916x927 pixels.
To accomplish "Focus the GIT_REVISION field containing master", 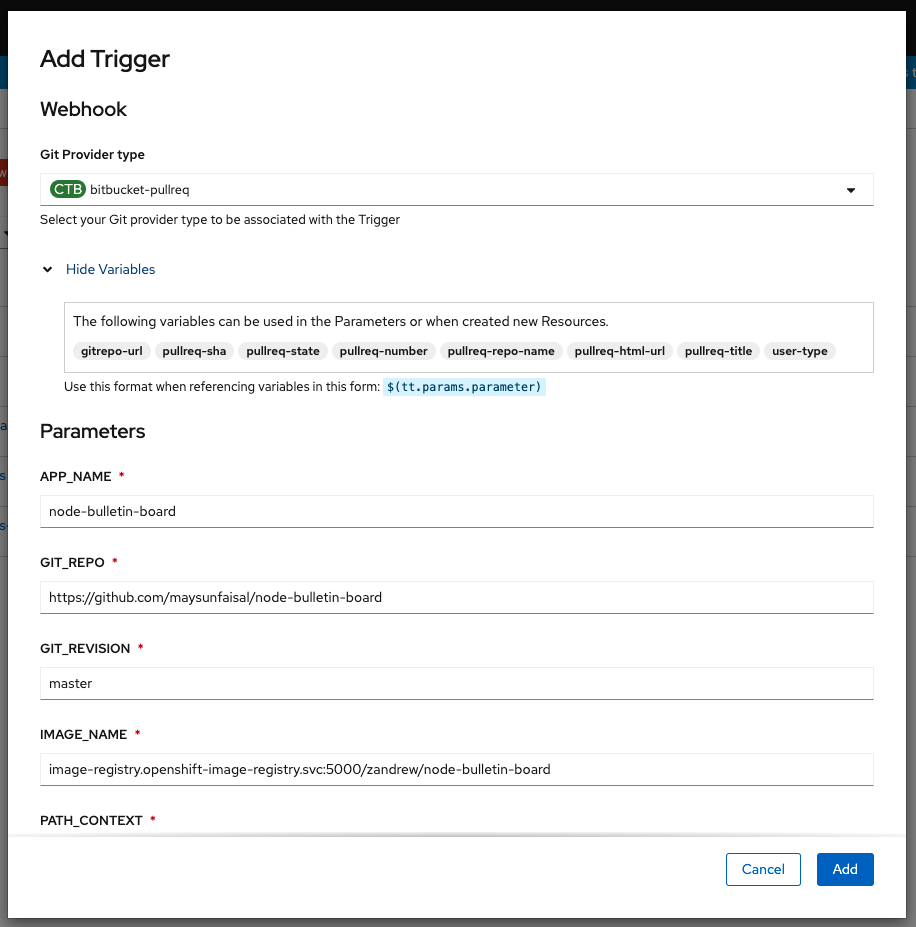I will tap(456, 683).
